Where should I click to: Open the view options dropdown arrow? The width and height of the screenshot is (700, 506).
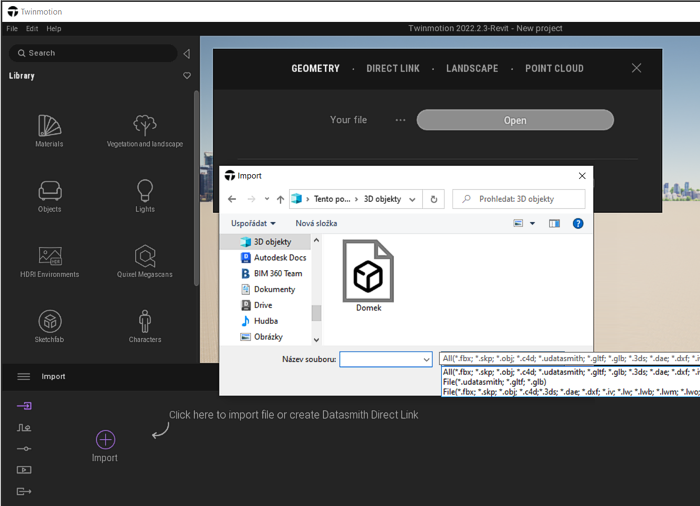(532, 223)
